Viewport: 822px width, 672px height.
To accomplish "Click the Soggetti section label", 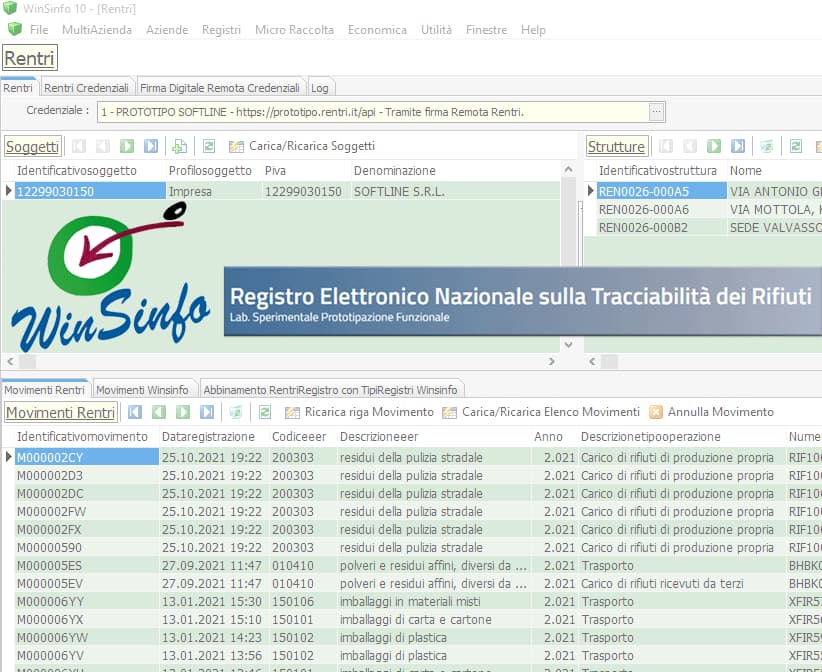I will [33, 146].
